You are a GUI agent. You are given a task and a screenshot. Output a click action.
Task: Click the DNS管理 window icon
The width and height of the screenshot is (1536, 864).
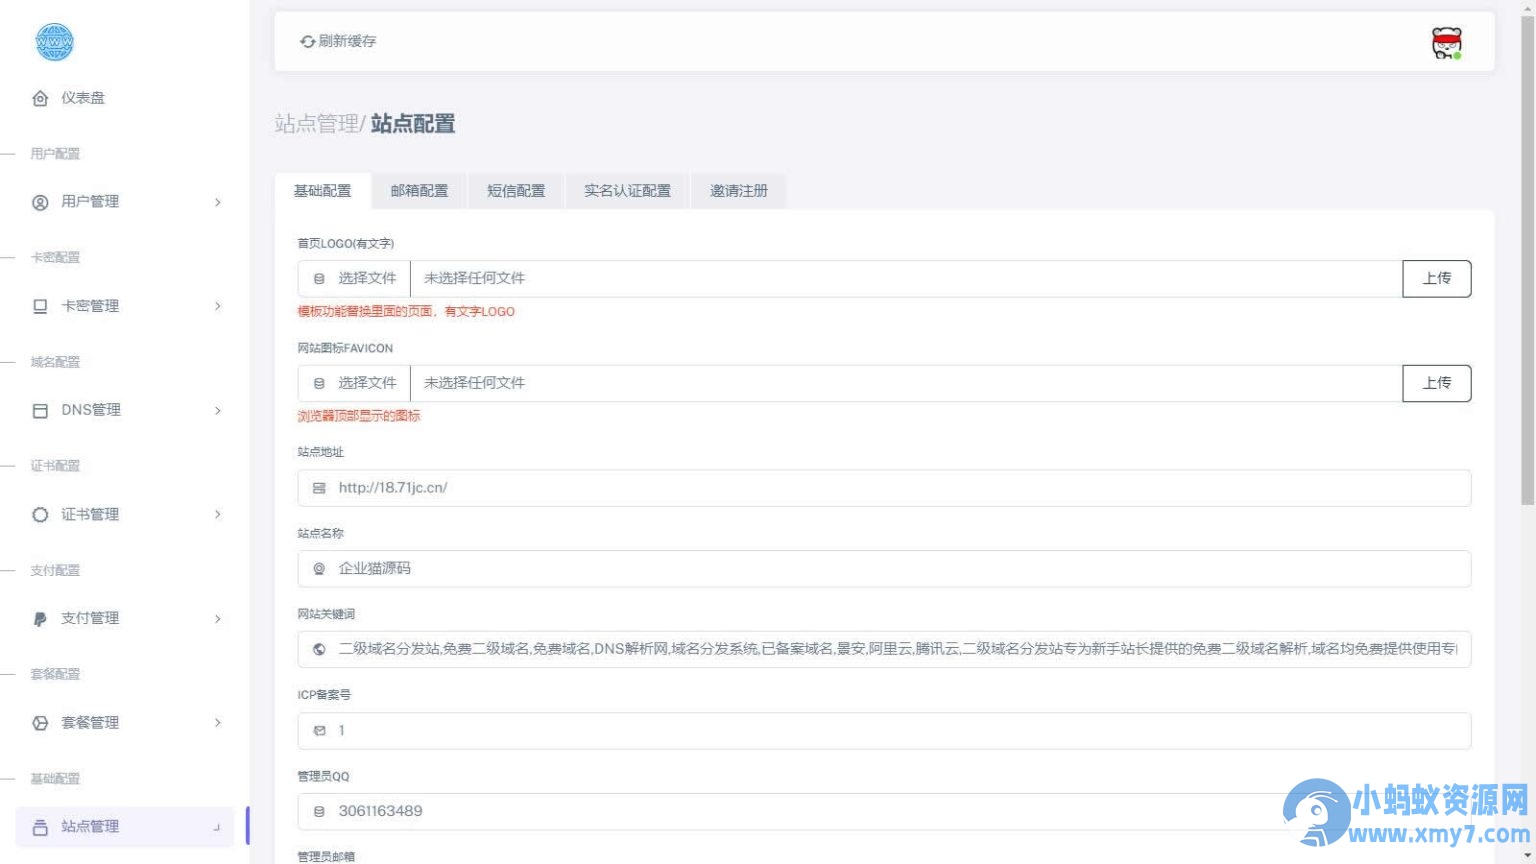point(40,410)
